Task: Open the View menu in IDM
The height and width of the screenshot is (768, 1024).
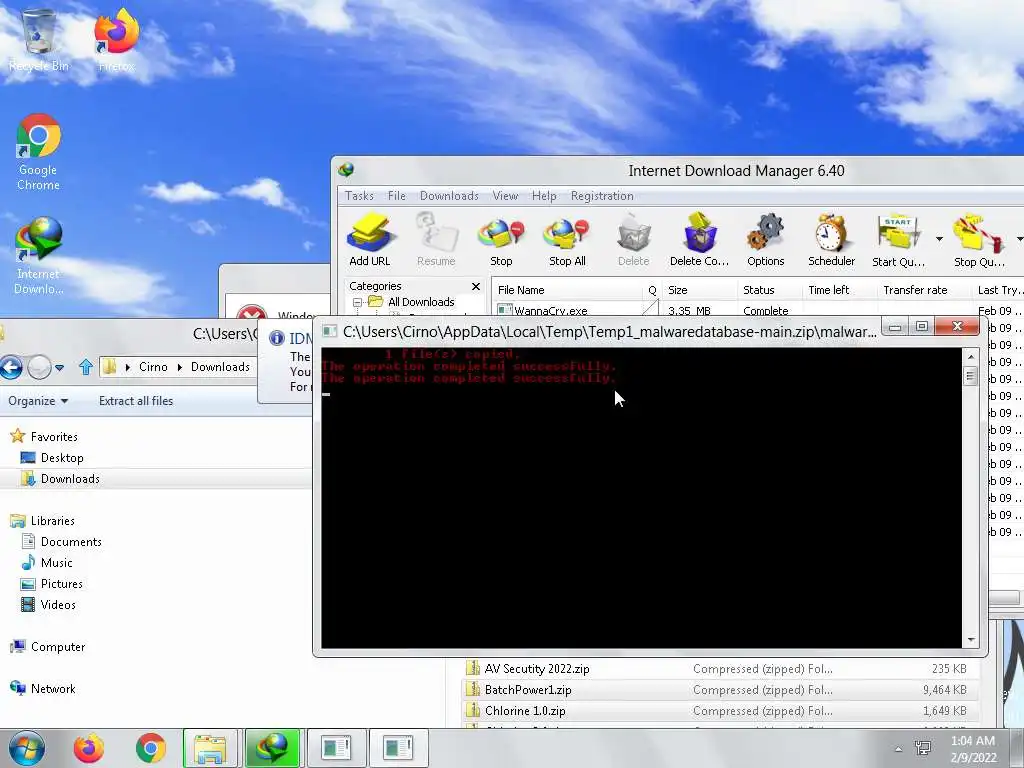Action: pos(505,196)
